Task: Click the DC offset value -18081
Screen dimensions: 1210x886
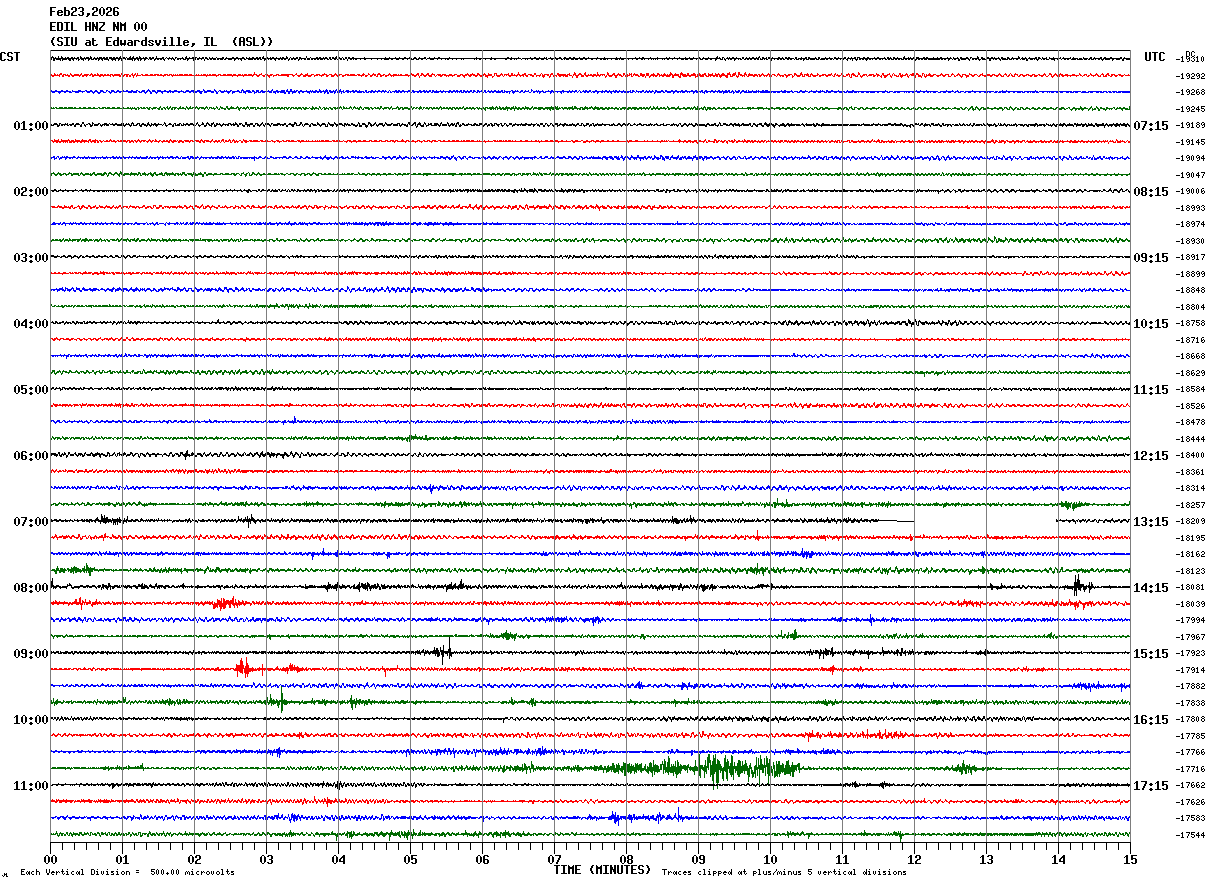Action: coord(1191,588)
